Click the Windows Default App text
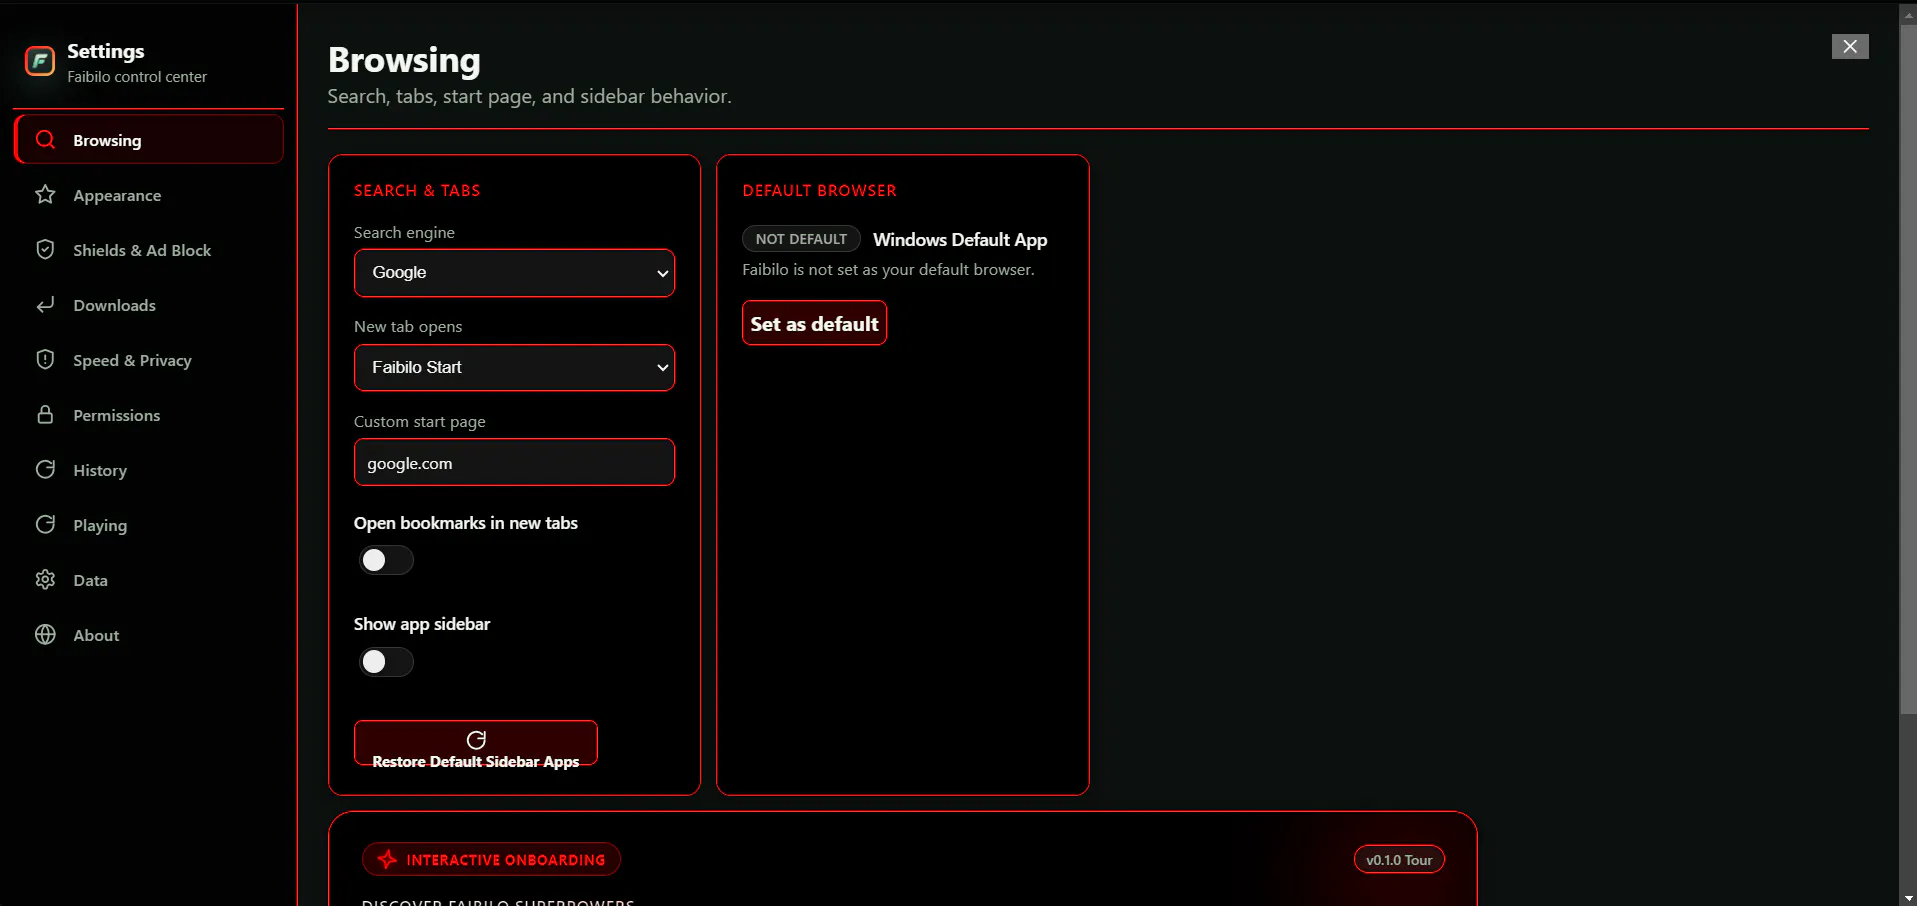Viewport: 1917px width, 906px height. point(960,240)
